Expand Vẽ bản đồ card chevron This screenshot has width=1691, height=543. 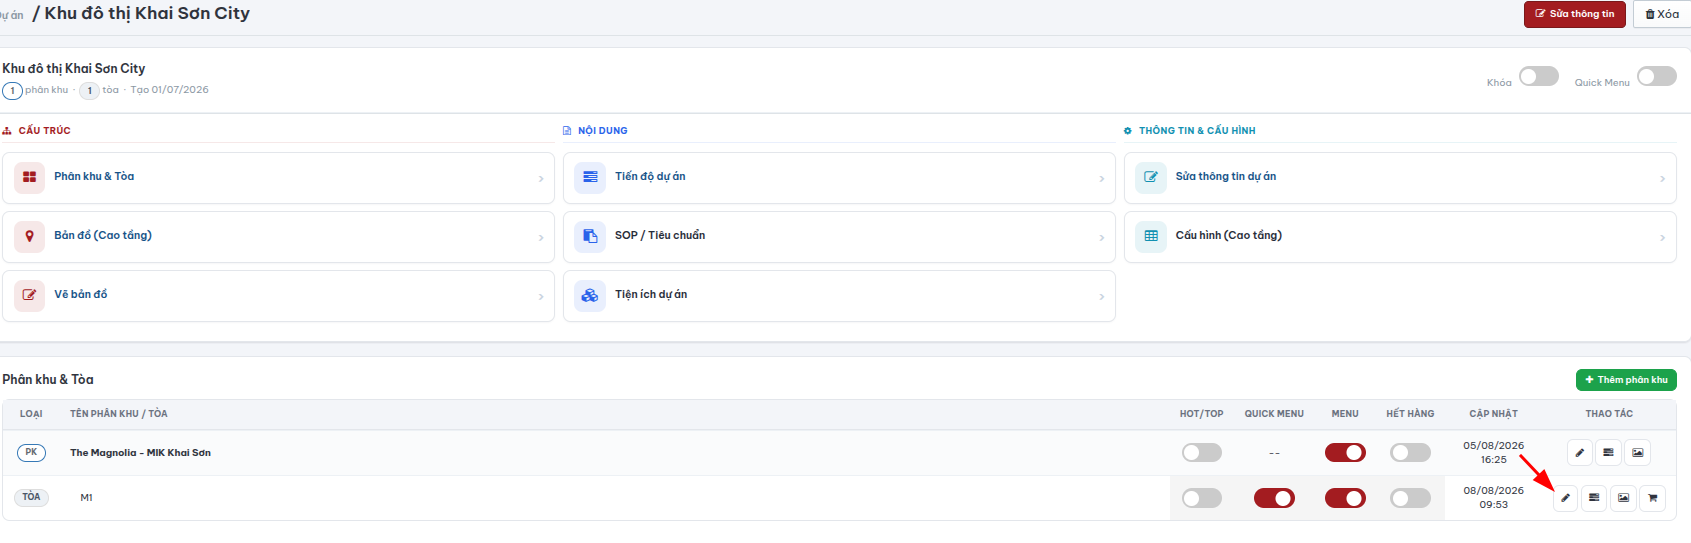coord(541,297)
